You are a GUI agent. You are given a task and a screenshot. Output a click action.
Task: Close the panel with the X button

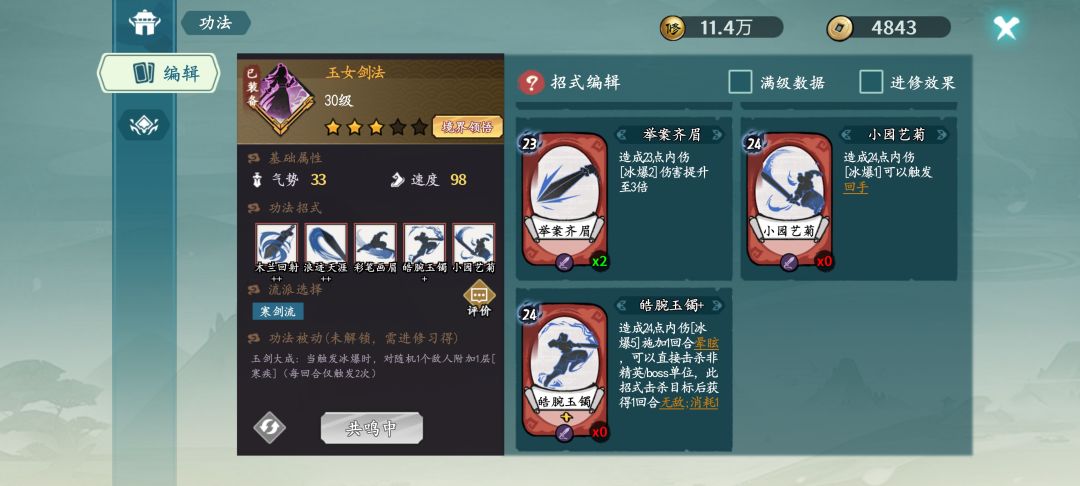(1006, 28)
